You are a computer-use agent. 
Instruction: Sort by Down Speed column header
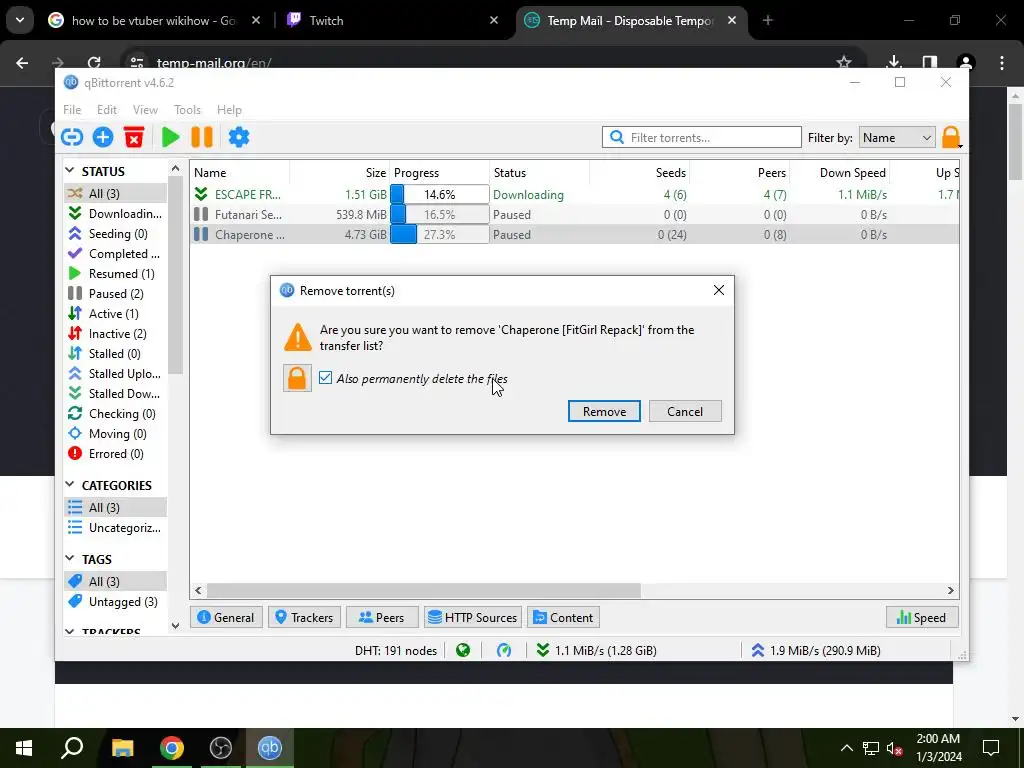839,172
